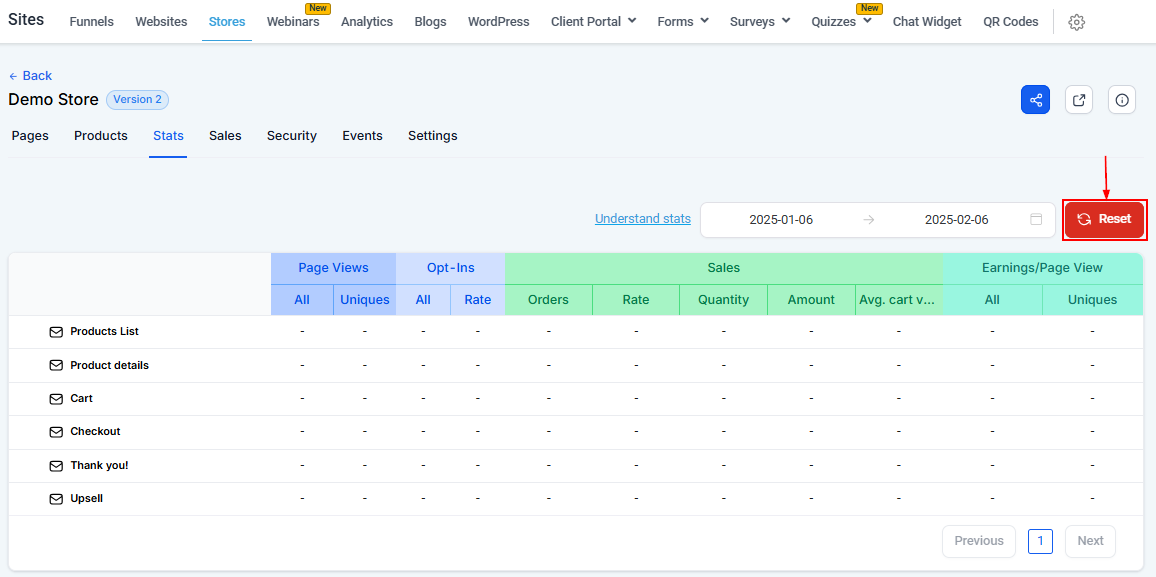Click the Earnings/Page View group header
The height and width of the screenshot is (577, 1156).
pos(1042,268)
